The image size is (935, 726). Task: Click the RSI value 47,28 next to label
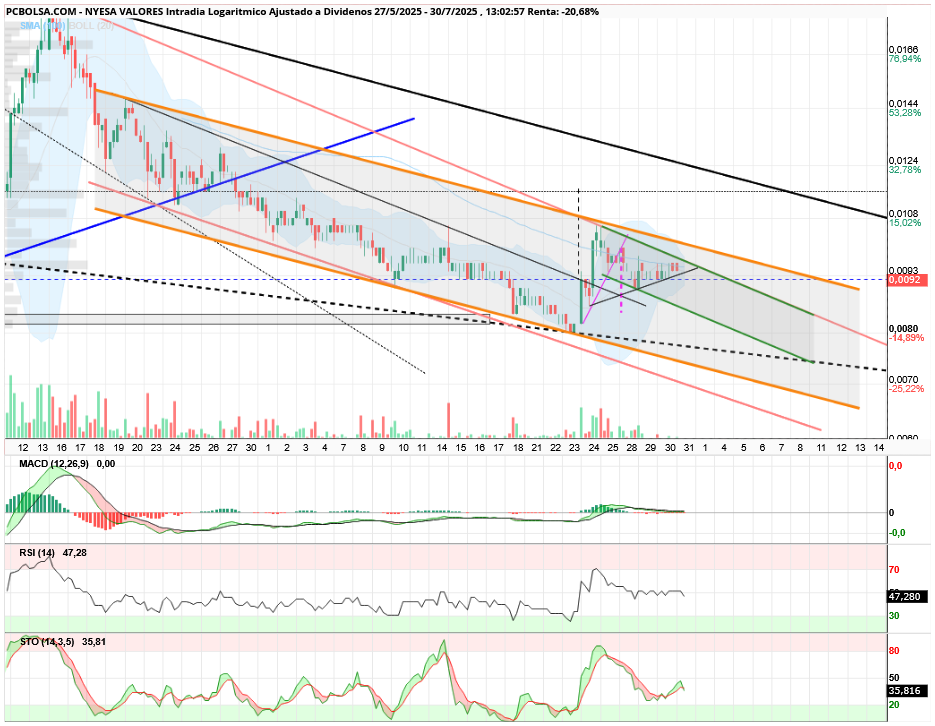pyautogui.click(x=75, y=553)
